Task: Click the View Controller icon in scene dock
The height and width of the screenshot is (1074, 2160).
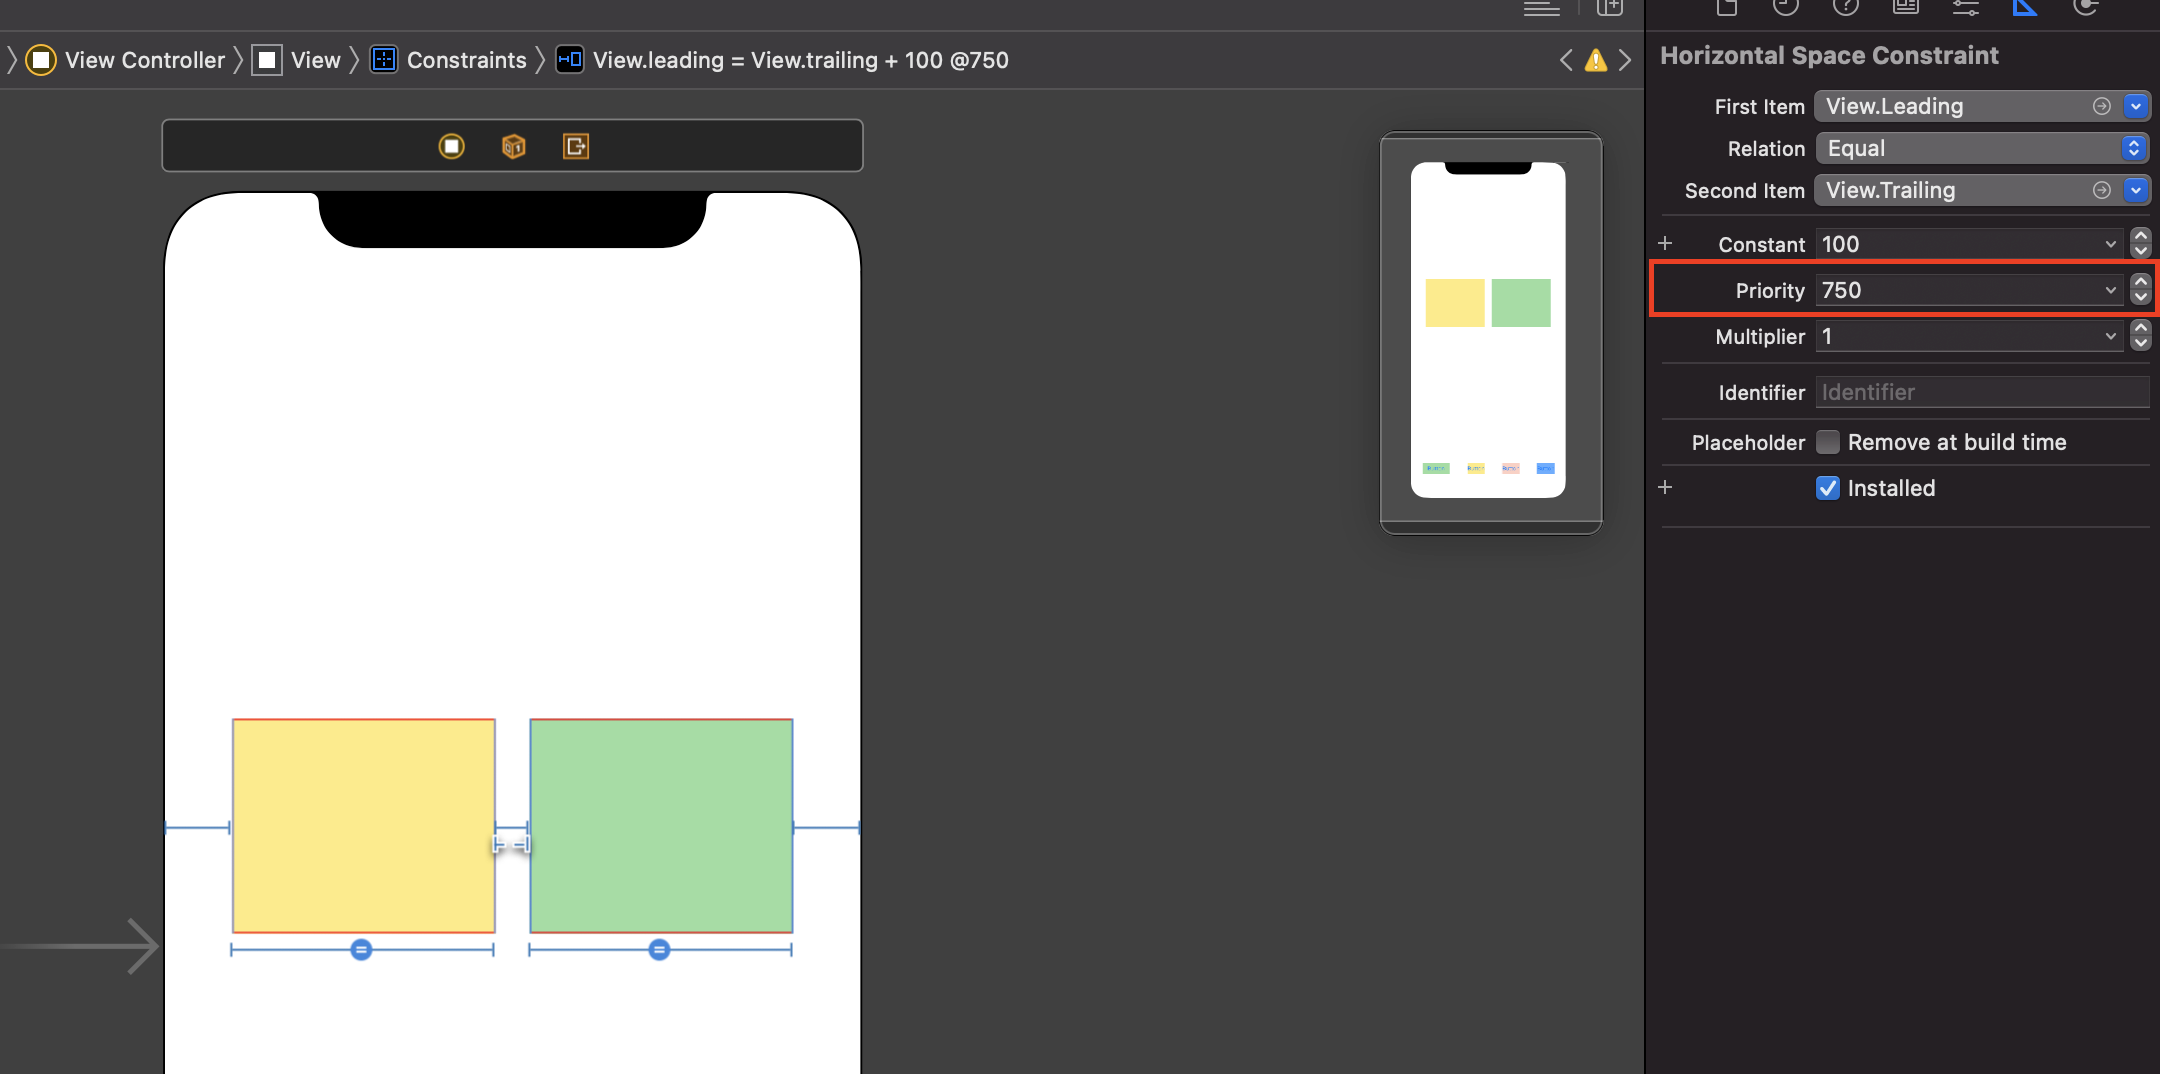Action: 451,145
